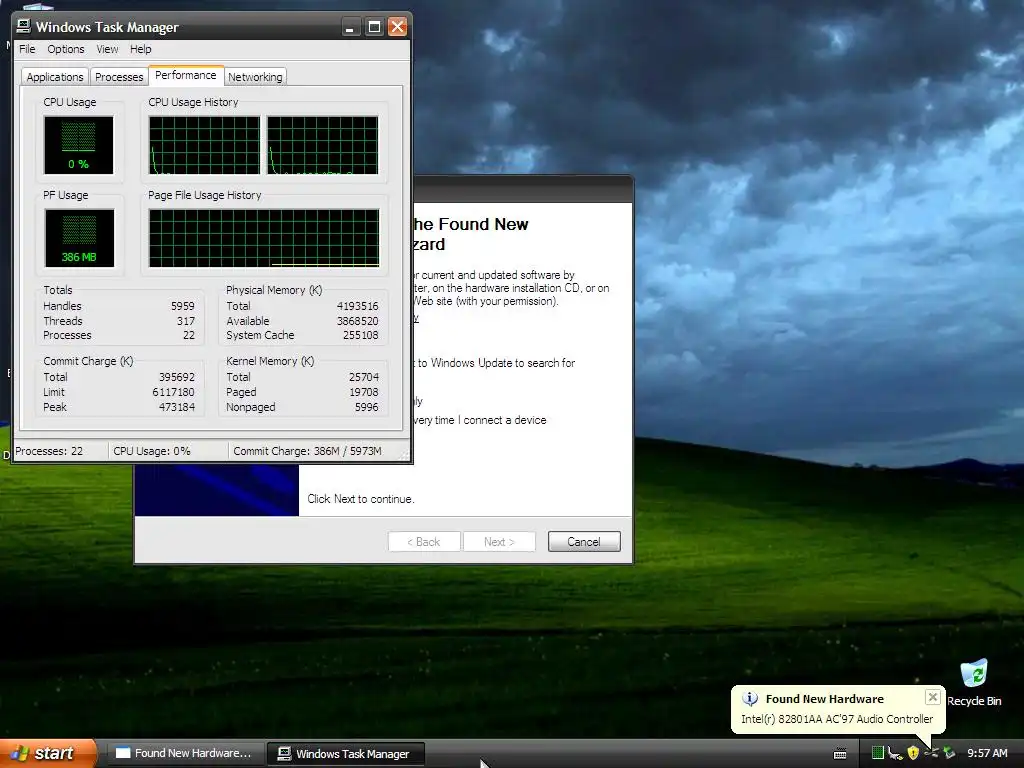Click the info icon in hardware balloon
This screenshot has width=1024, height=768.
tap(750, 699)
